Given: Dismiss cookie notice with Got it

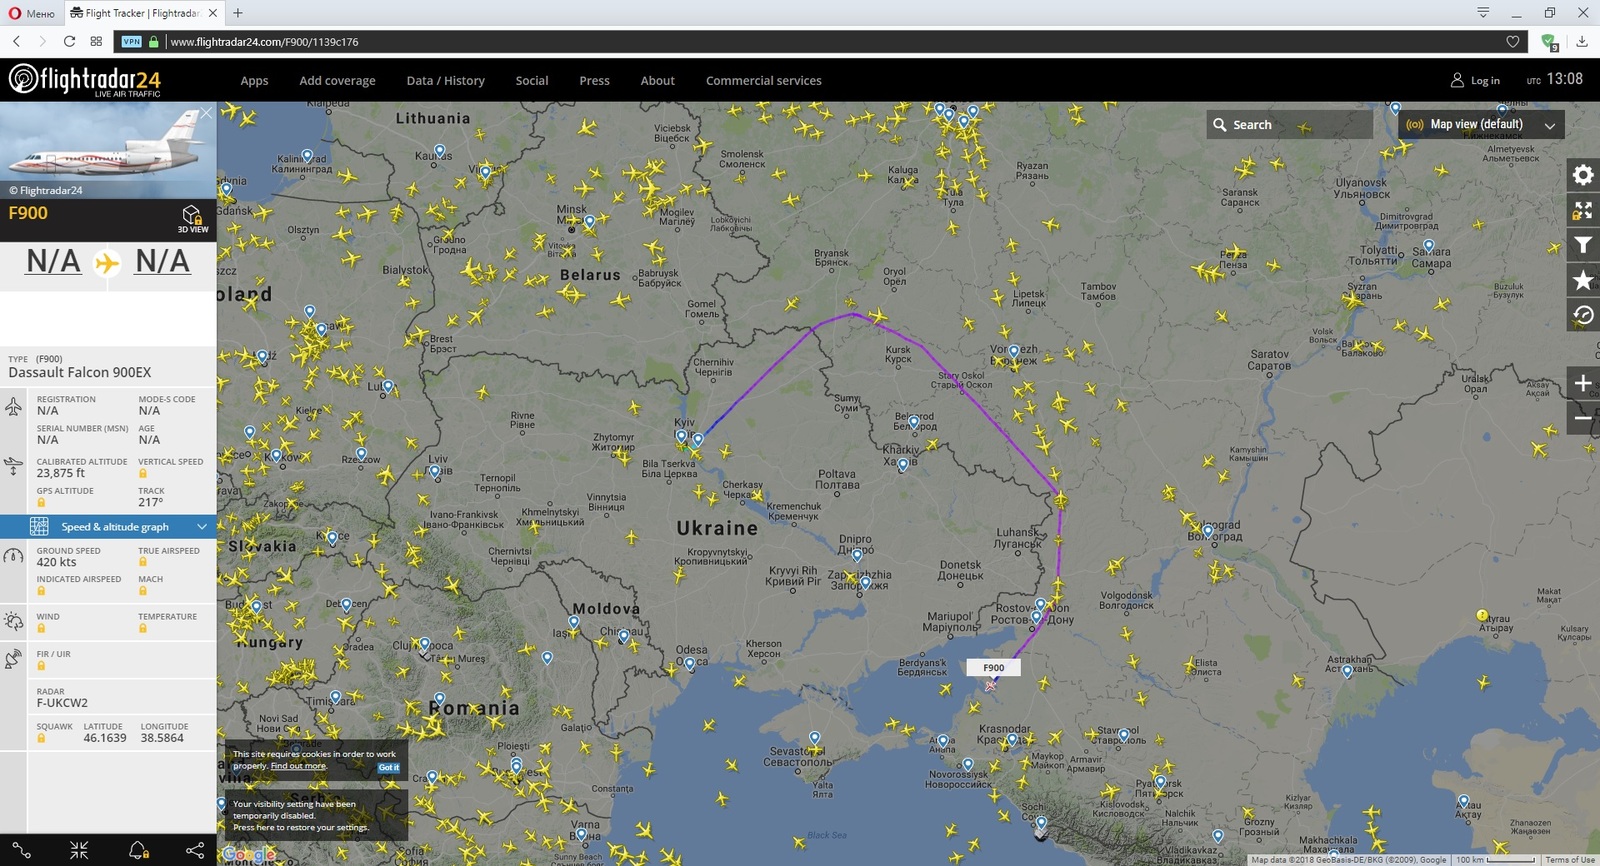Looking at the screenshot, I should (388, 767).
